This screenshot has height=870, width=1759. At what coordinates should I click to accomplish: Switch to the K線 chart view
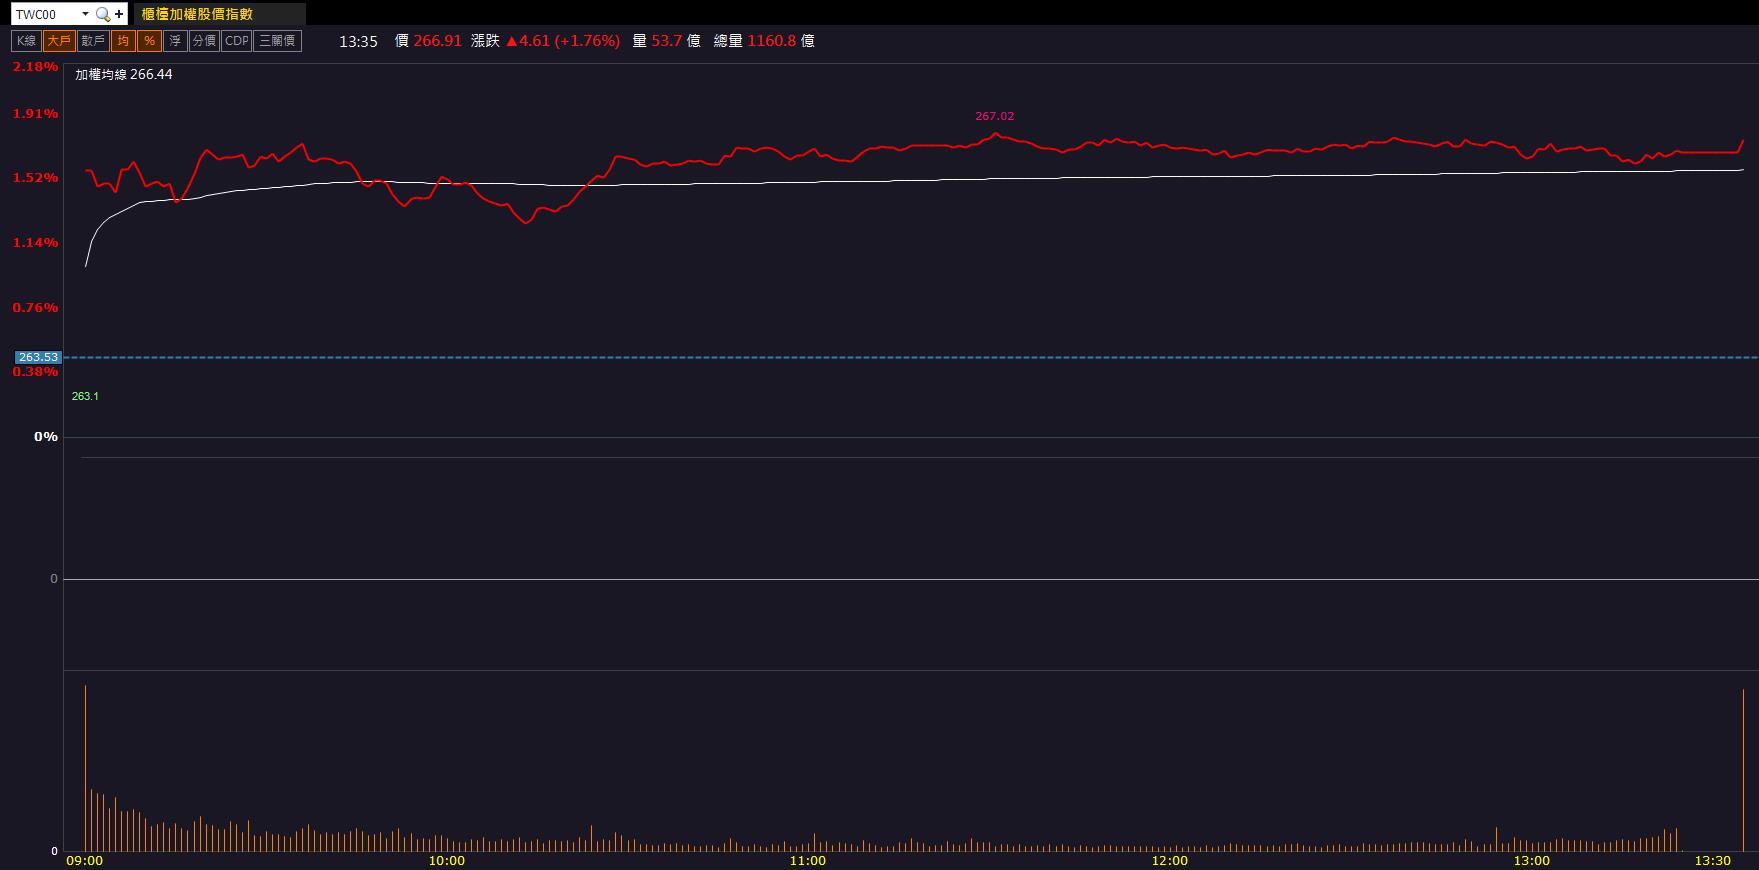point(26,41)
